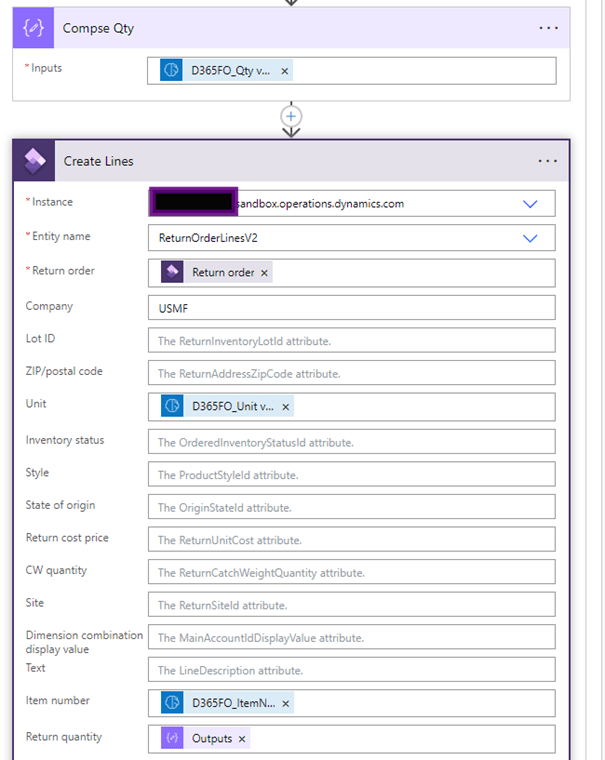Viewport: 605px width, 760px height.
Task: Click the Company field containing USMF
Action: pyautogui.click(x=350, y=307)
